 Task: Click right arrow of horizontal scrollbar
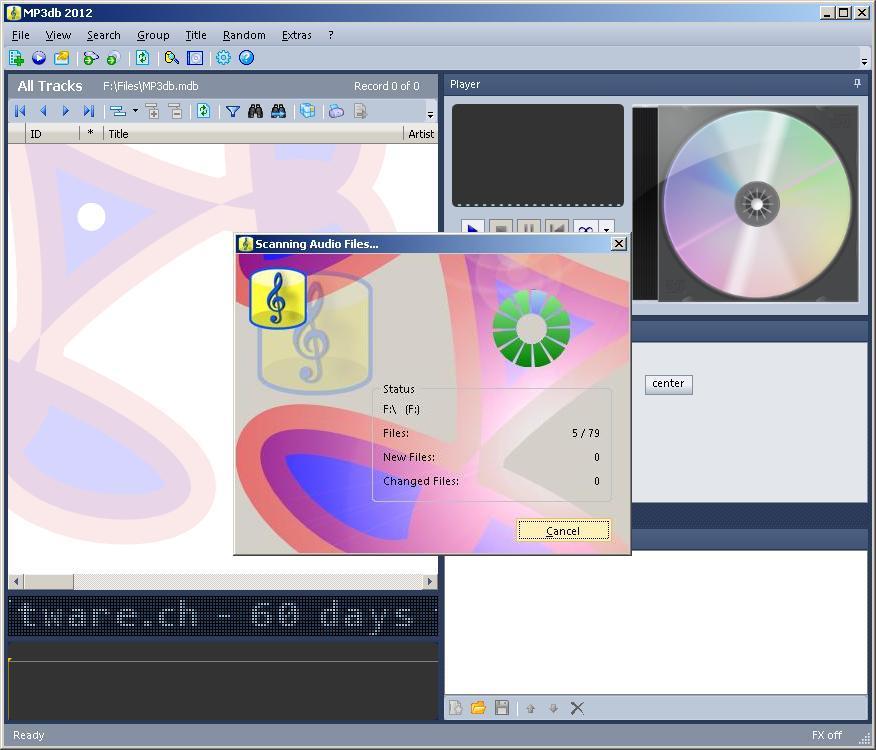click(430, 581)
